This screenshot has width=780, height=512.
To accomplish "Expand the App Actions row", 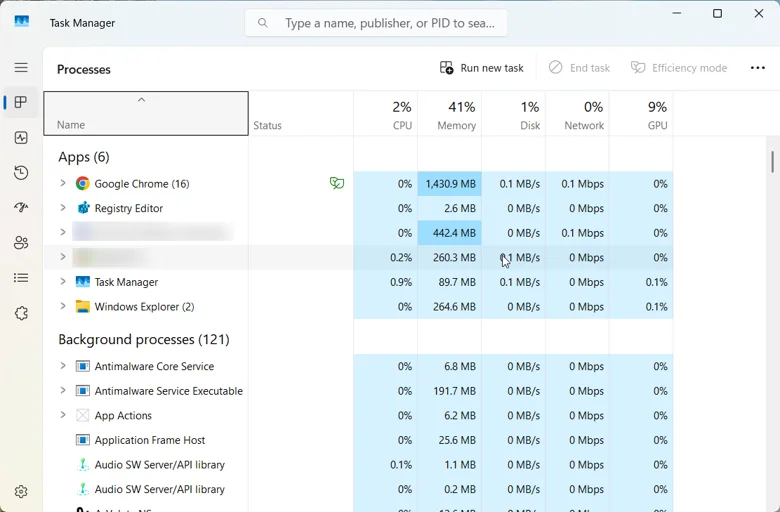I will pyautogui.click(x=63, y=414).
